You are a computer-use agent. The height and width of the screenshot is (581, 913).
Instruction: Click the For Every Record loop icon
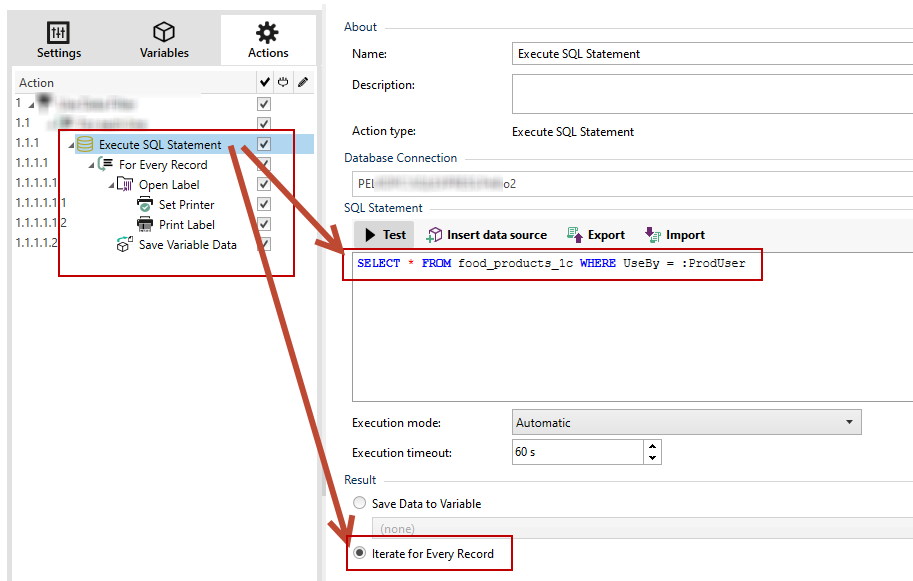(106, 165)
